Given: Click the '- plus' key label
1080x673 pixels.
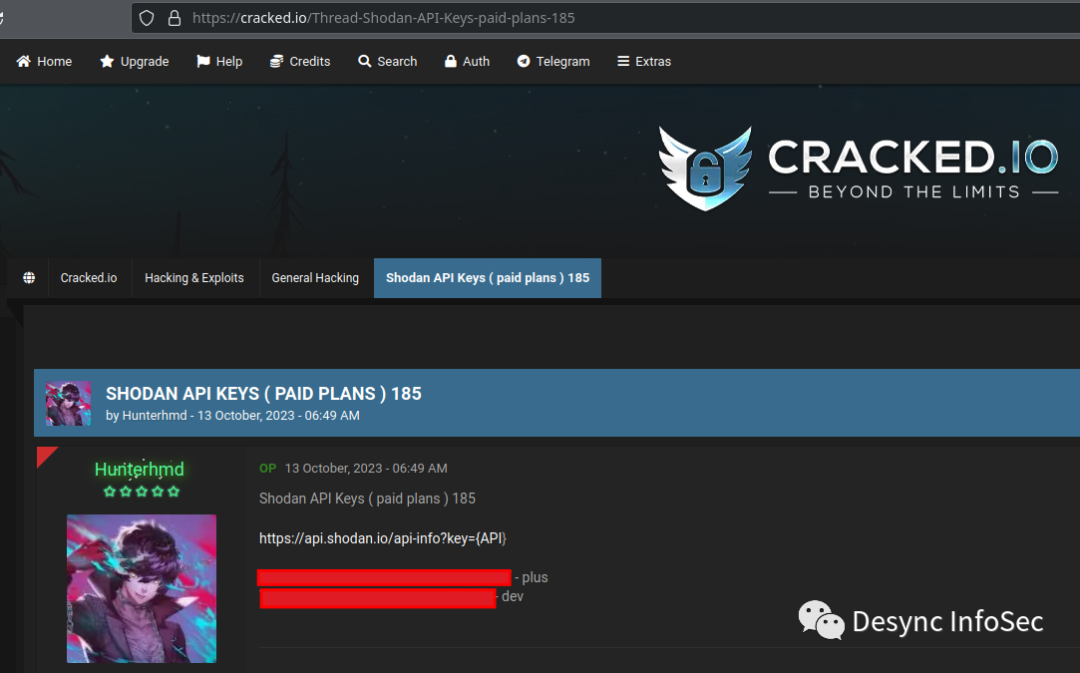Looking at the screenshot, I should [x=531, y=577].
